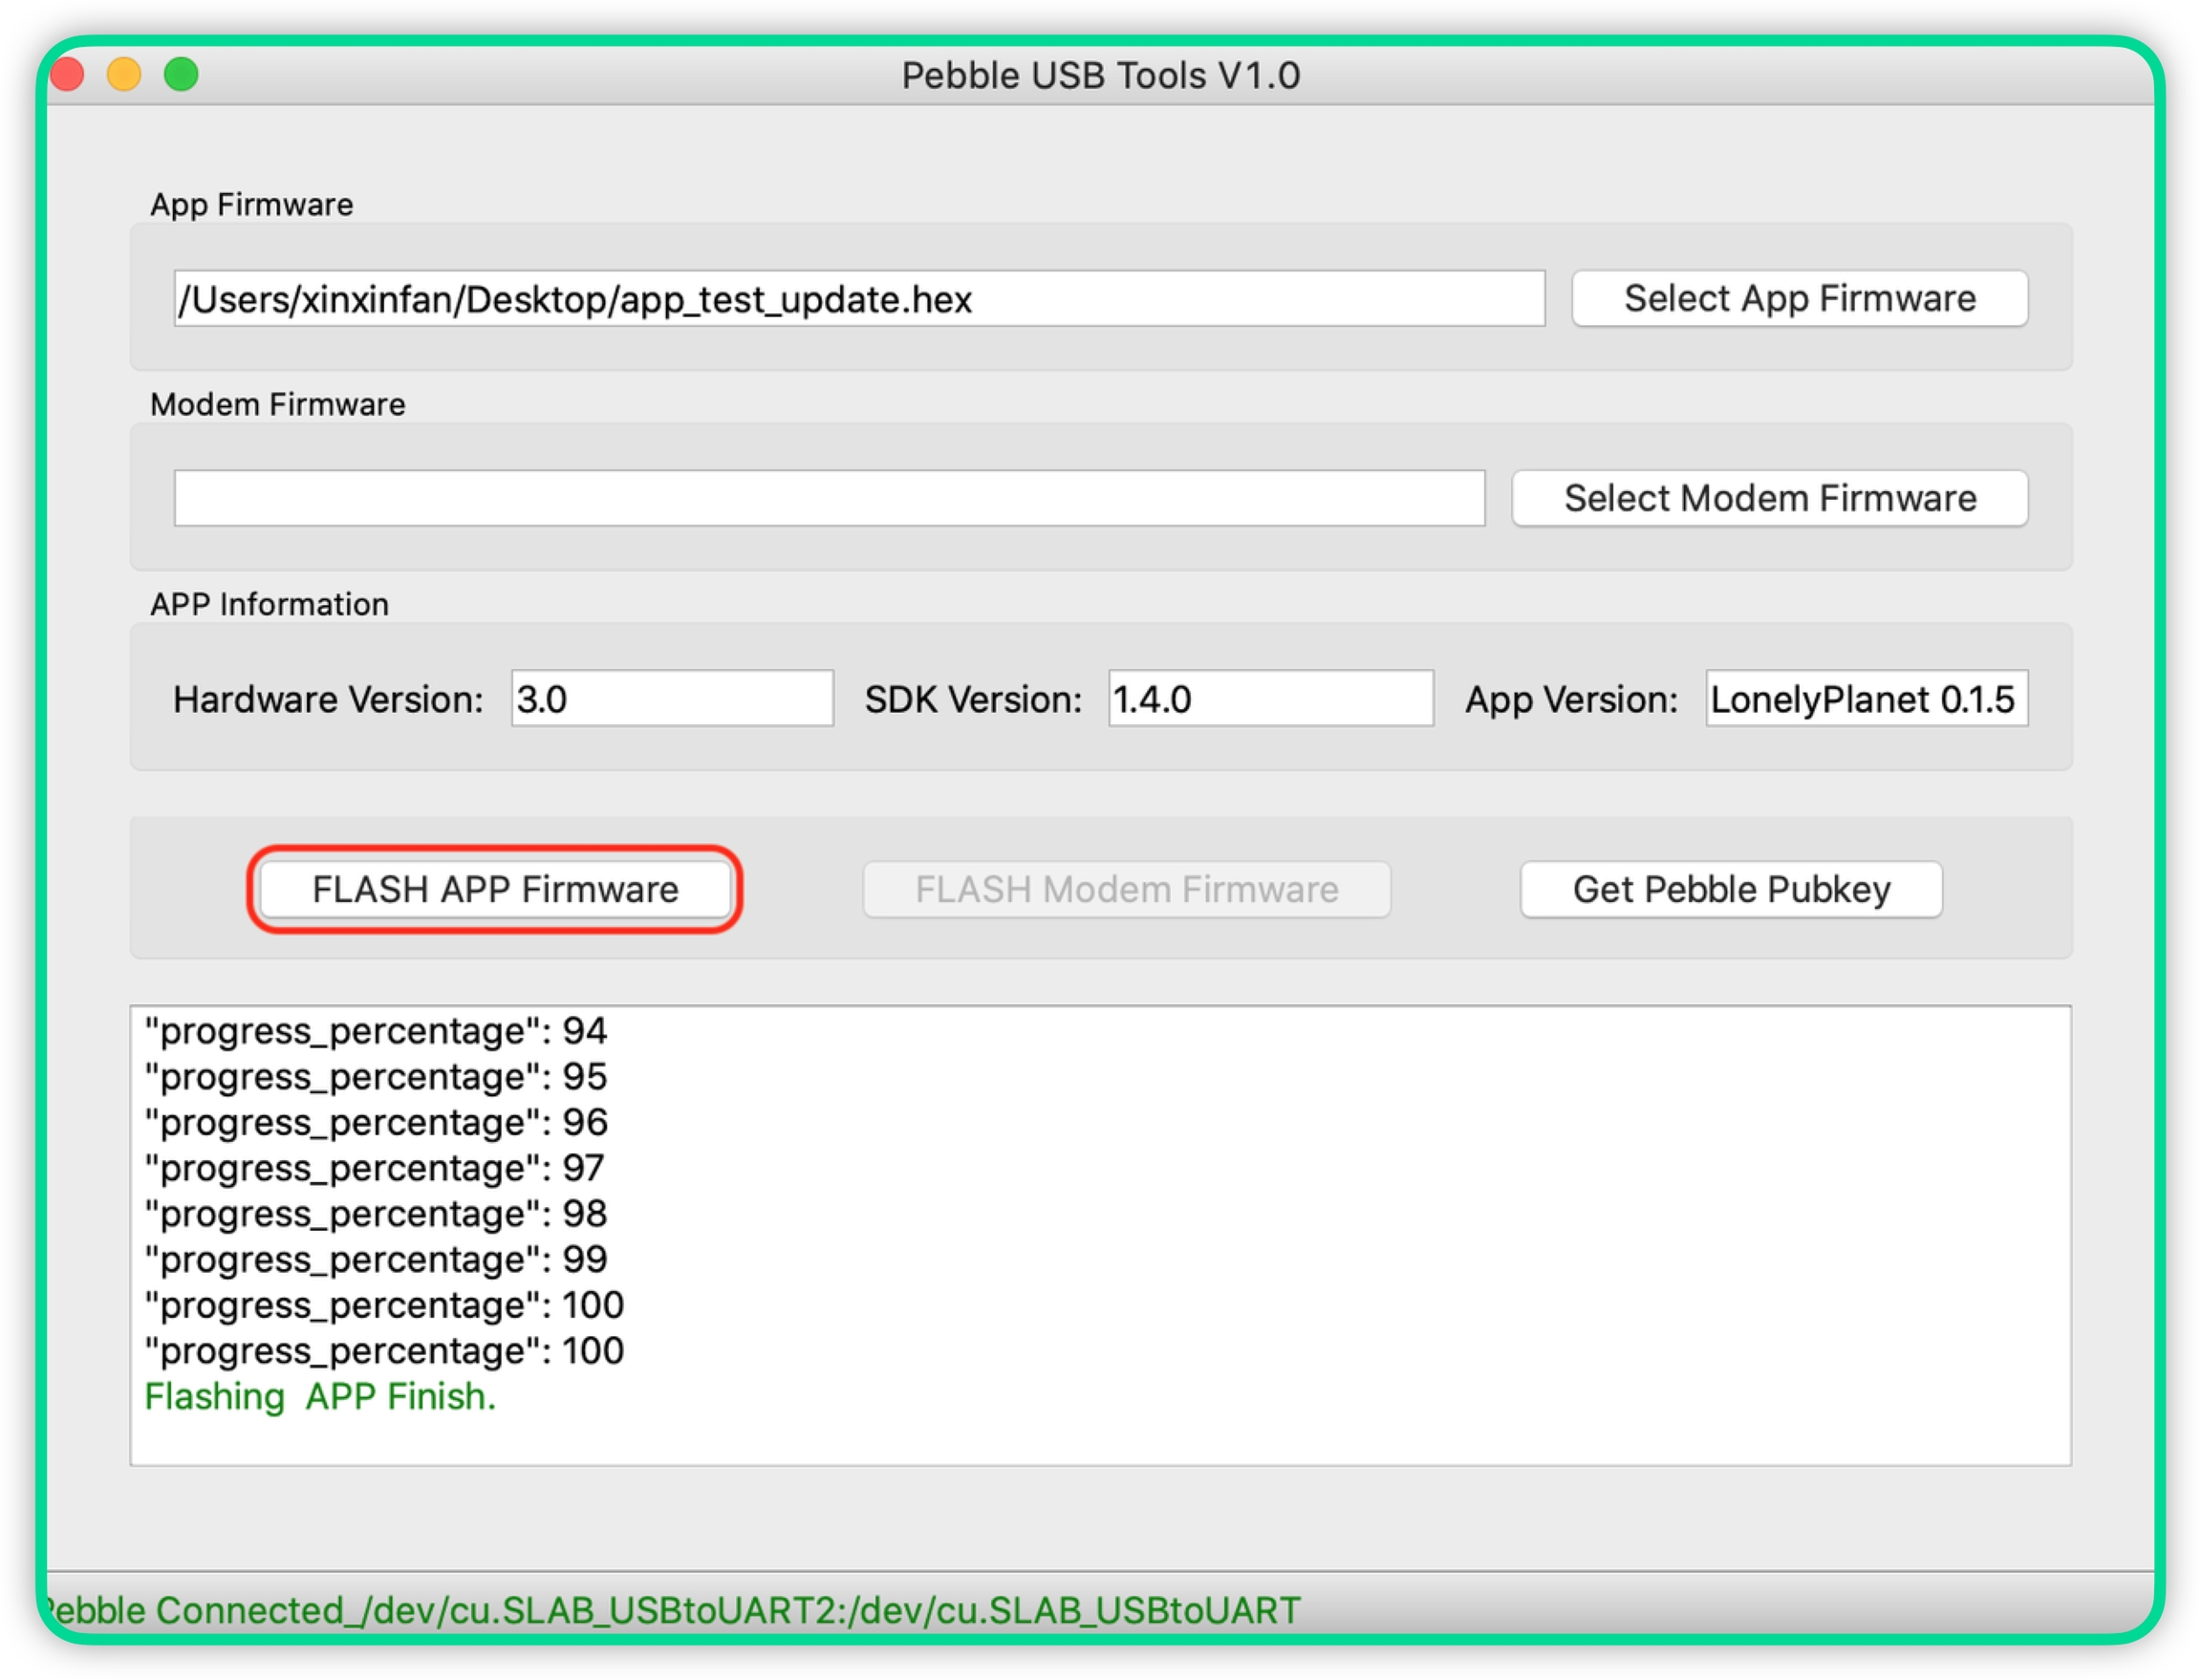Screen dimensions: 2202x1680
Task: Click the empty Modem Firmware path field
Action: pos(828,498)
